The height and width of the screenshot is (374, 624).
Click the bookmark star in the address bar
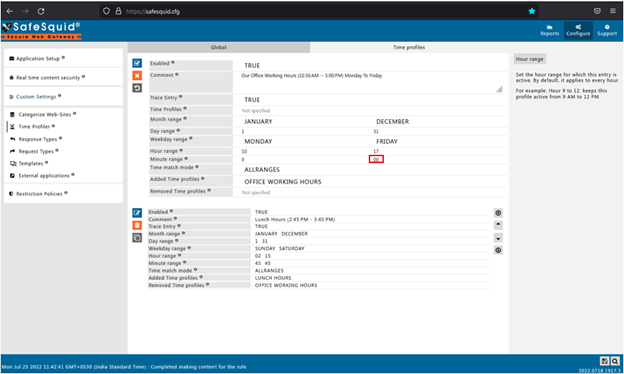532,11
